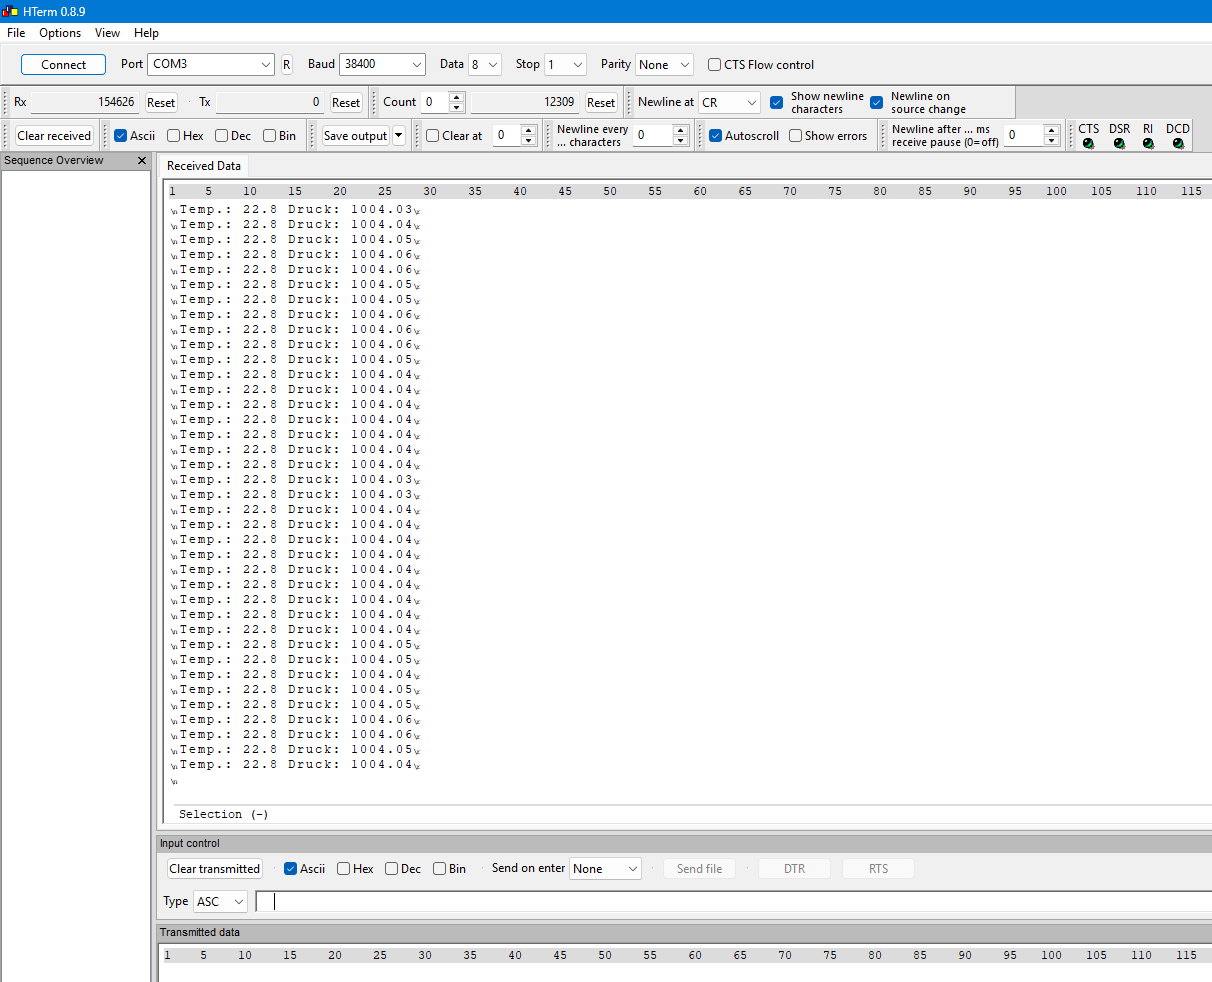Viewport: 1212px width, 982px height.
Task: Click the R refresh ports button
Action: tap(286, 65)
